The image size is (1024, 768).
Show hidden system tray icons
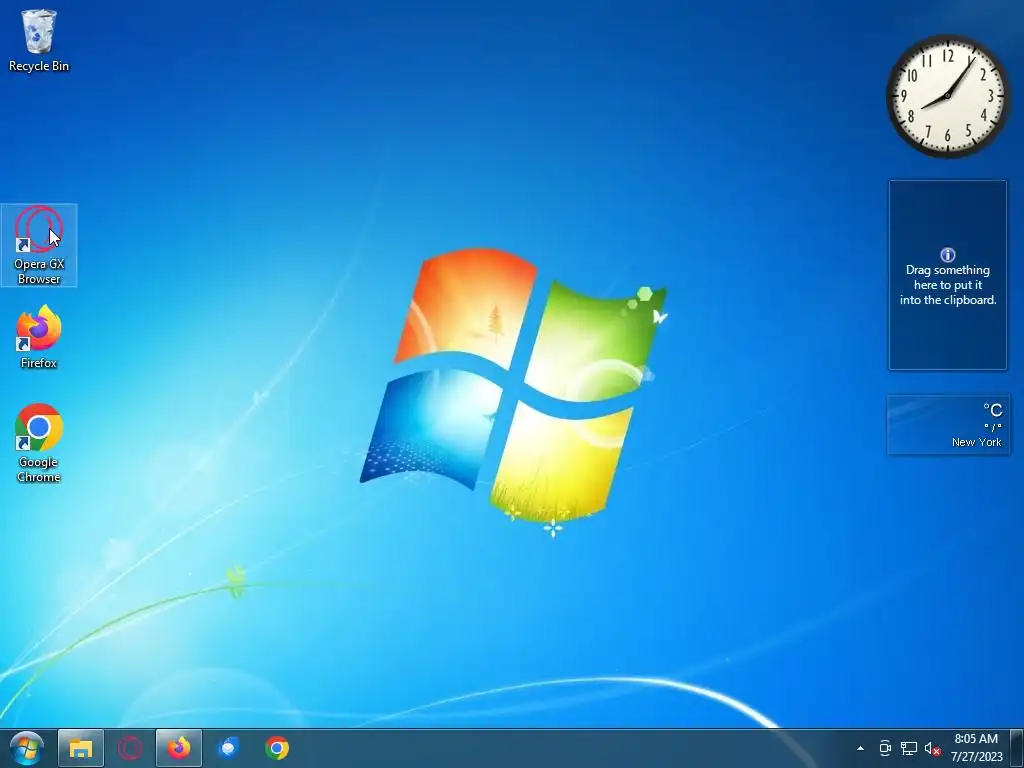[860, 748]
